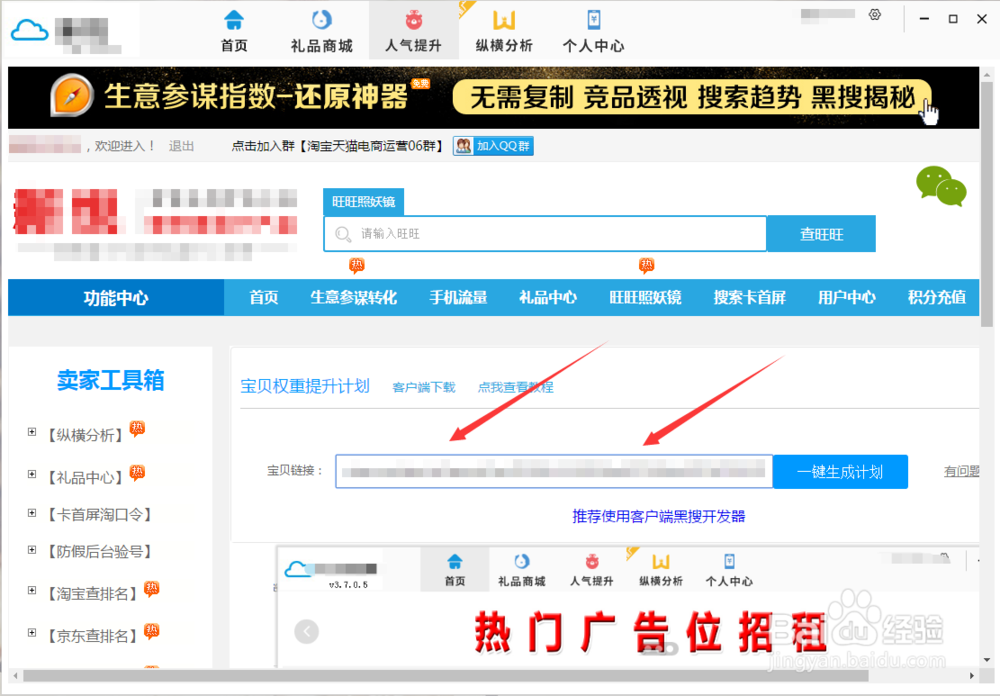Expand 【京东查排名】 tree node

pos(32,633)
